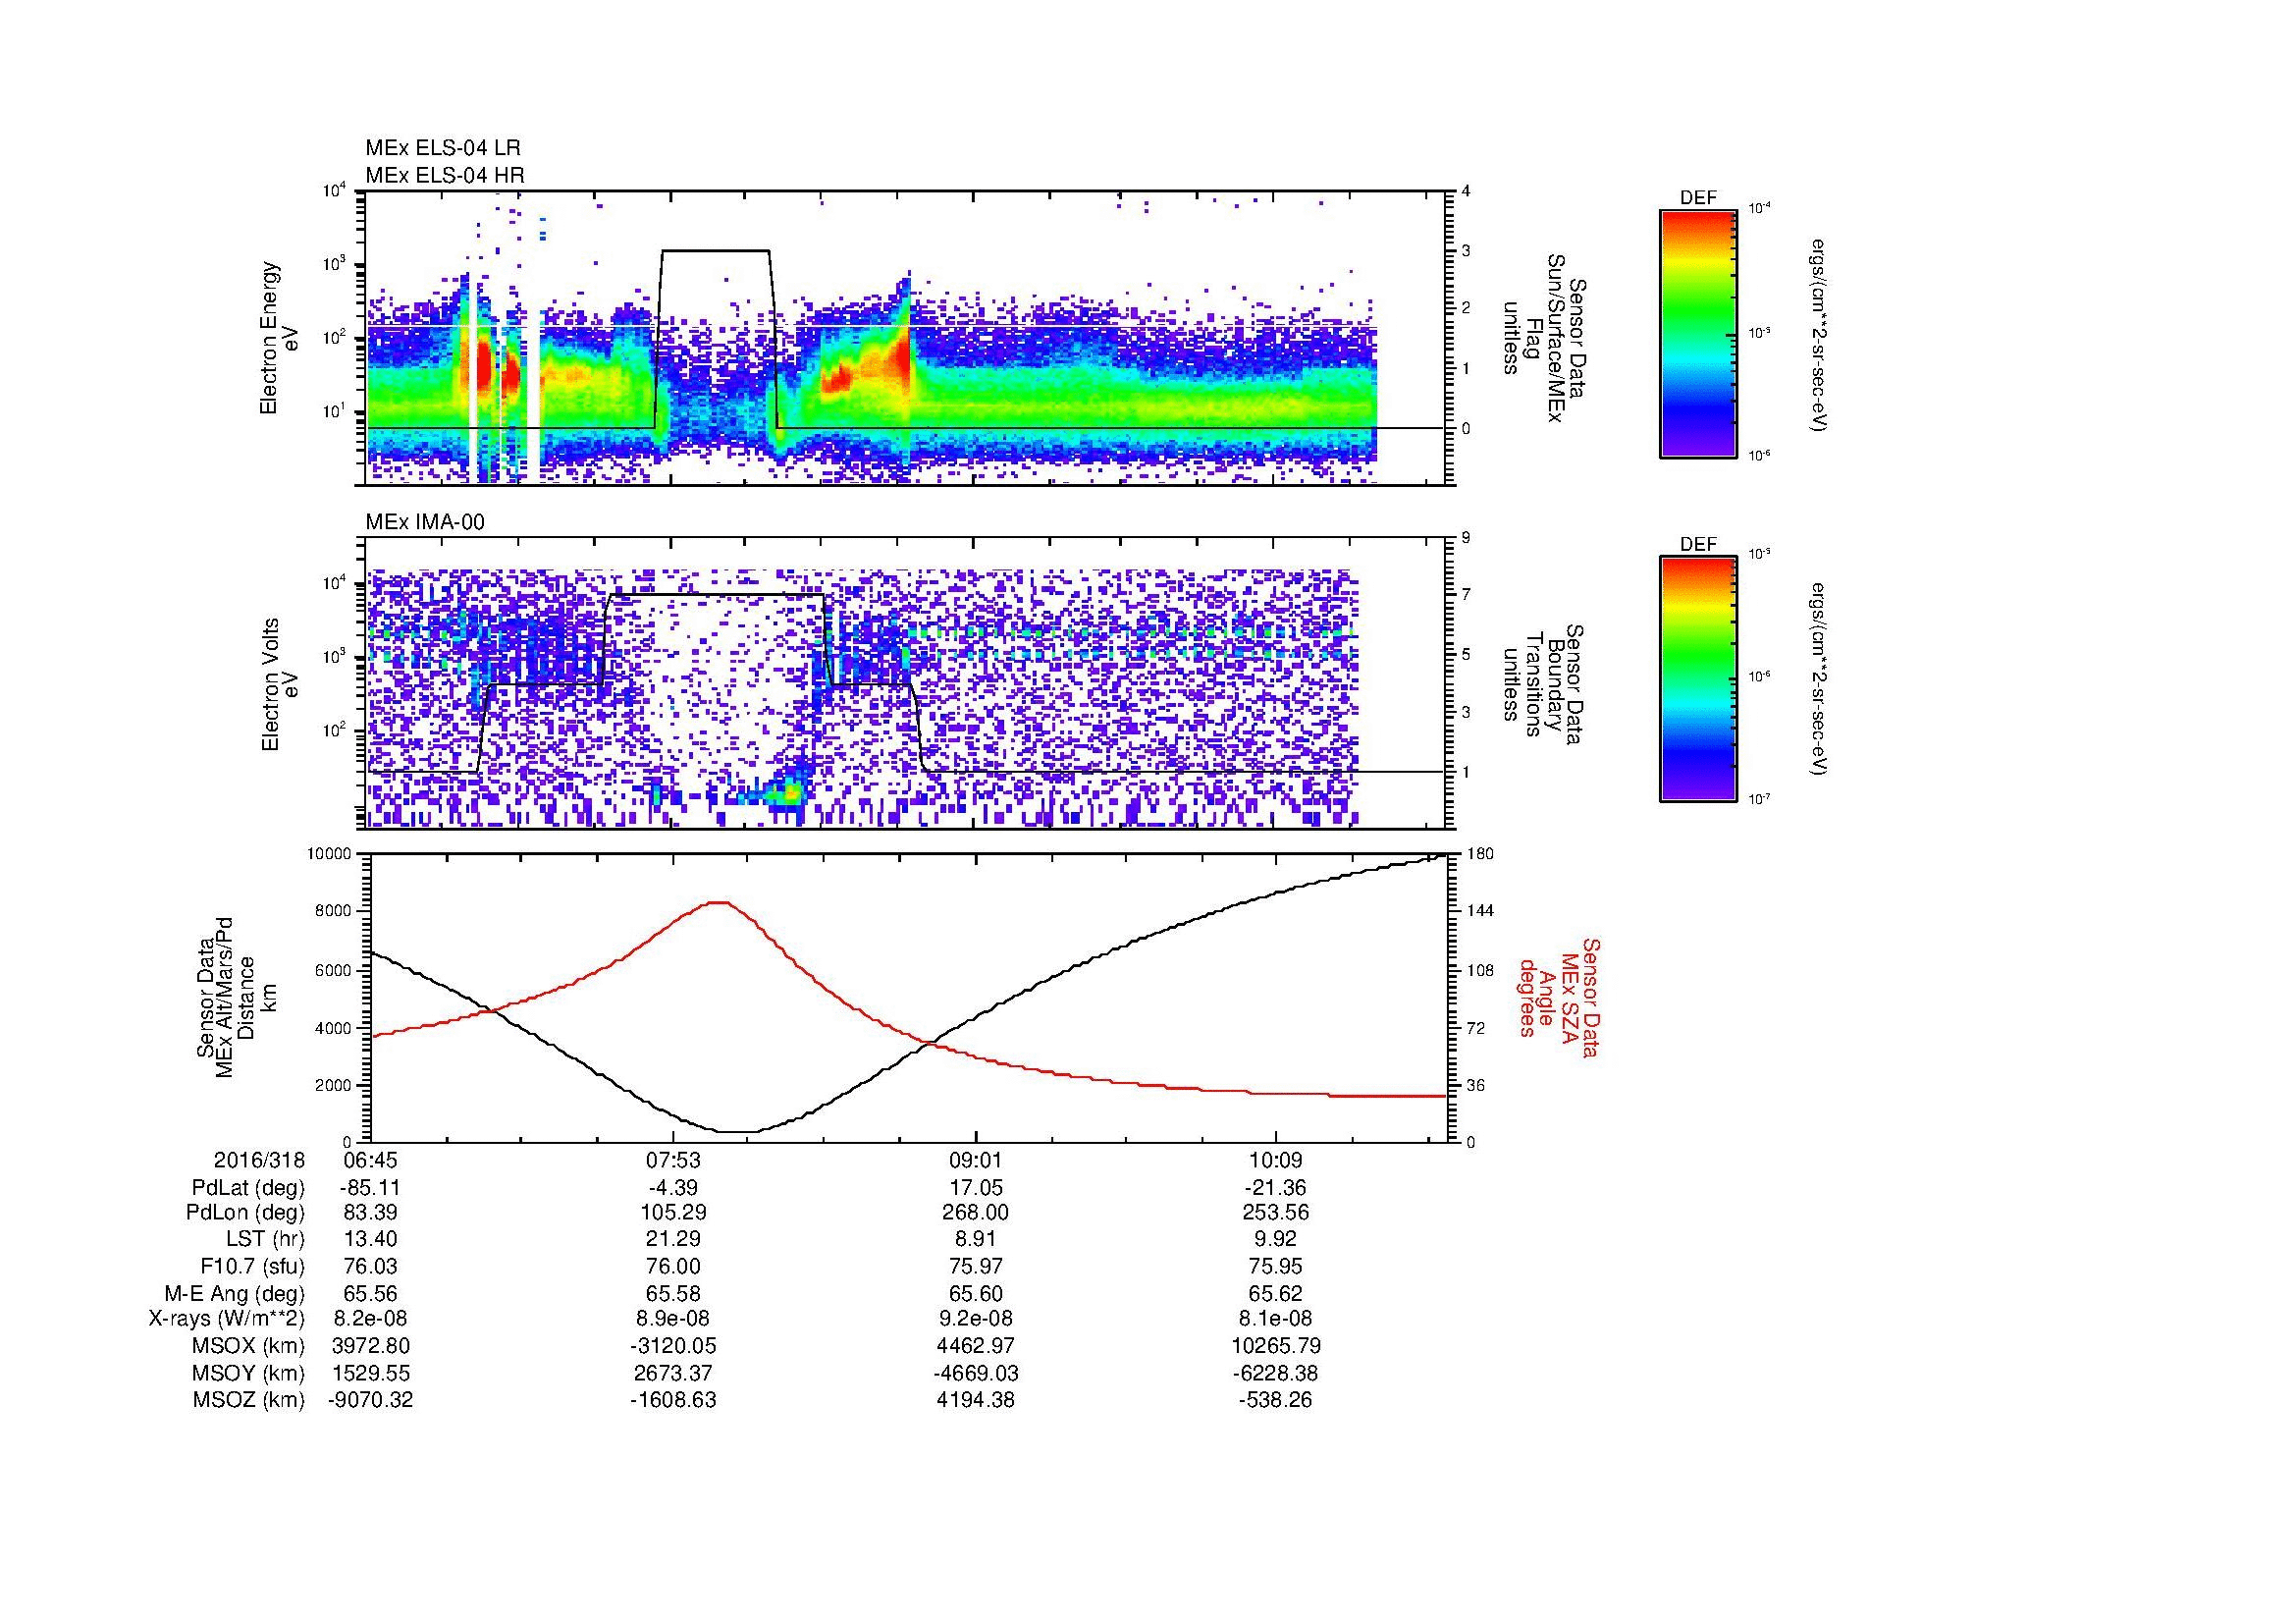Click the MSOY value '2673.37'

pos(673,1373)
